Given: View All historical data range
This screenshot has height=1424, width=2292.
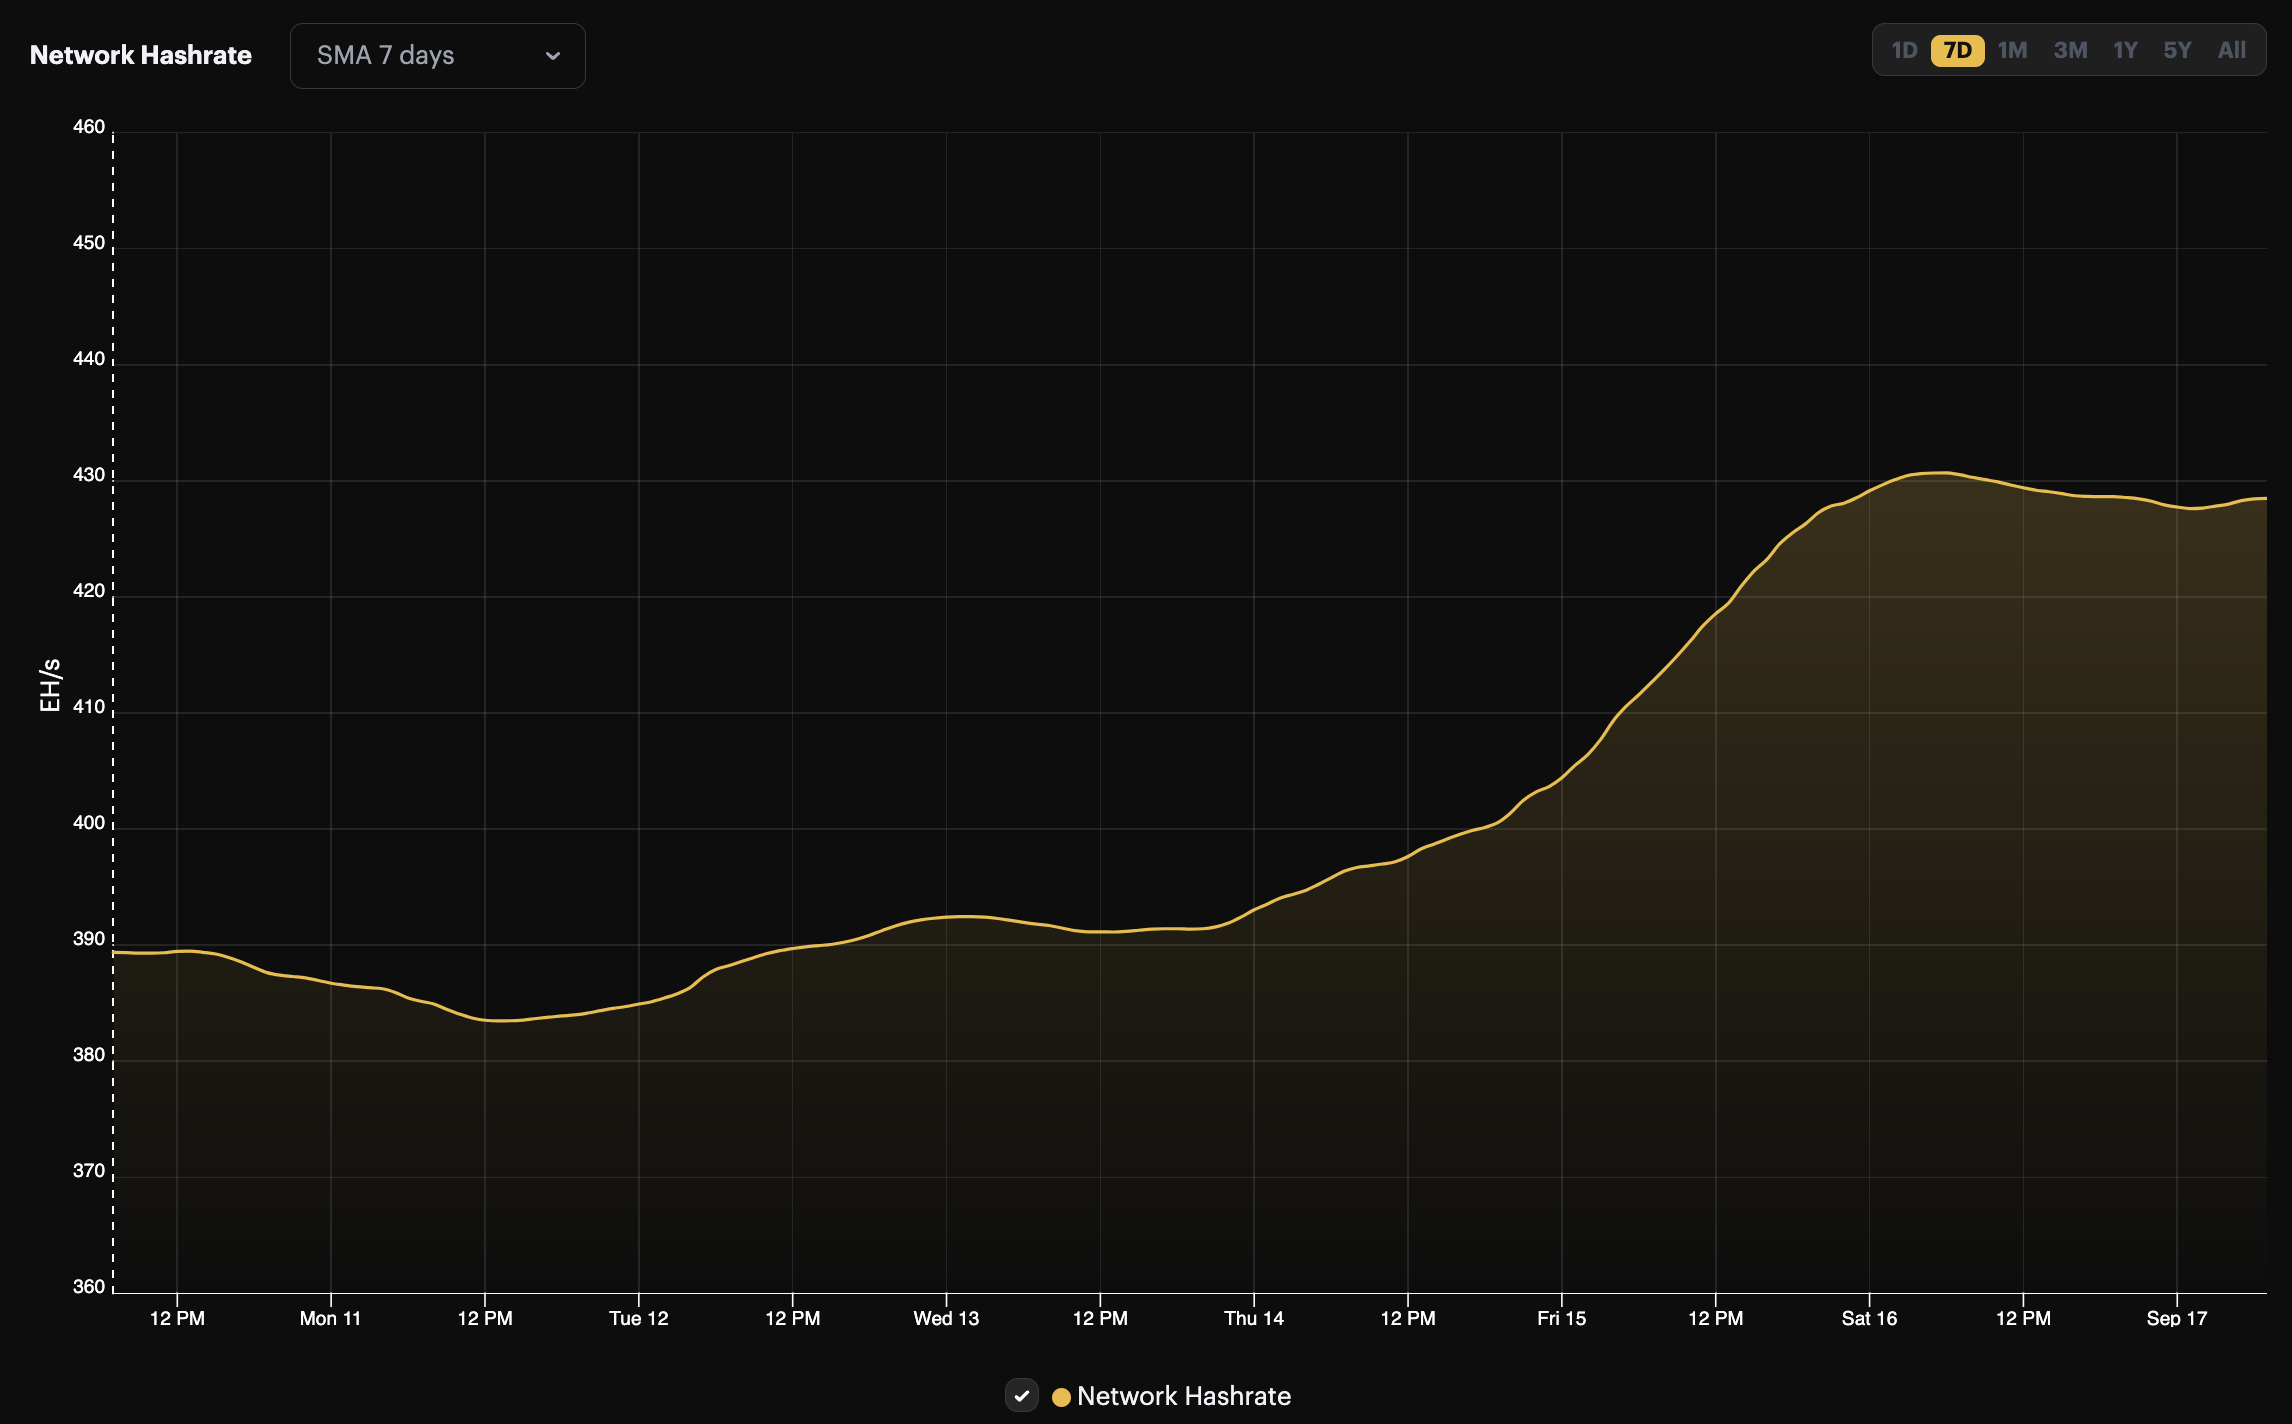Looking at the screenshot, I should point(2231,49).
